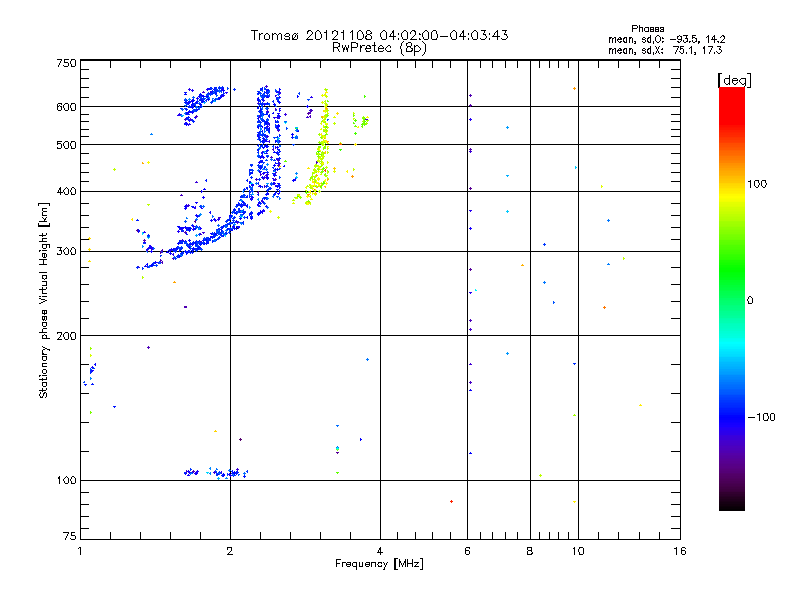Click the x-axis tick label '10'
The image size is (800, 600).
(578, 551)
